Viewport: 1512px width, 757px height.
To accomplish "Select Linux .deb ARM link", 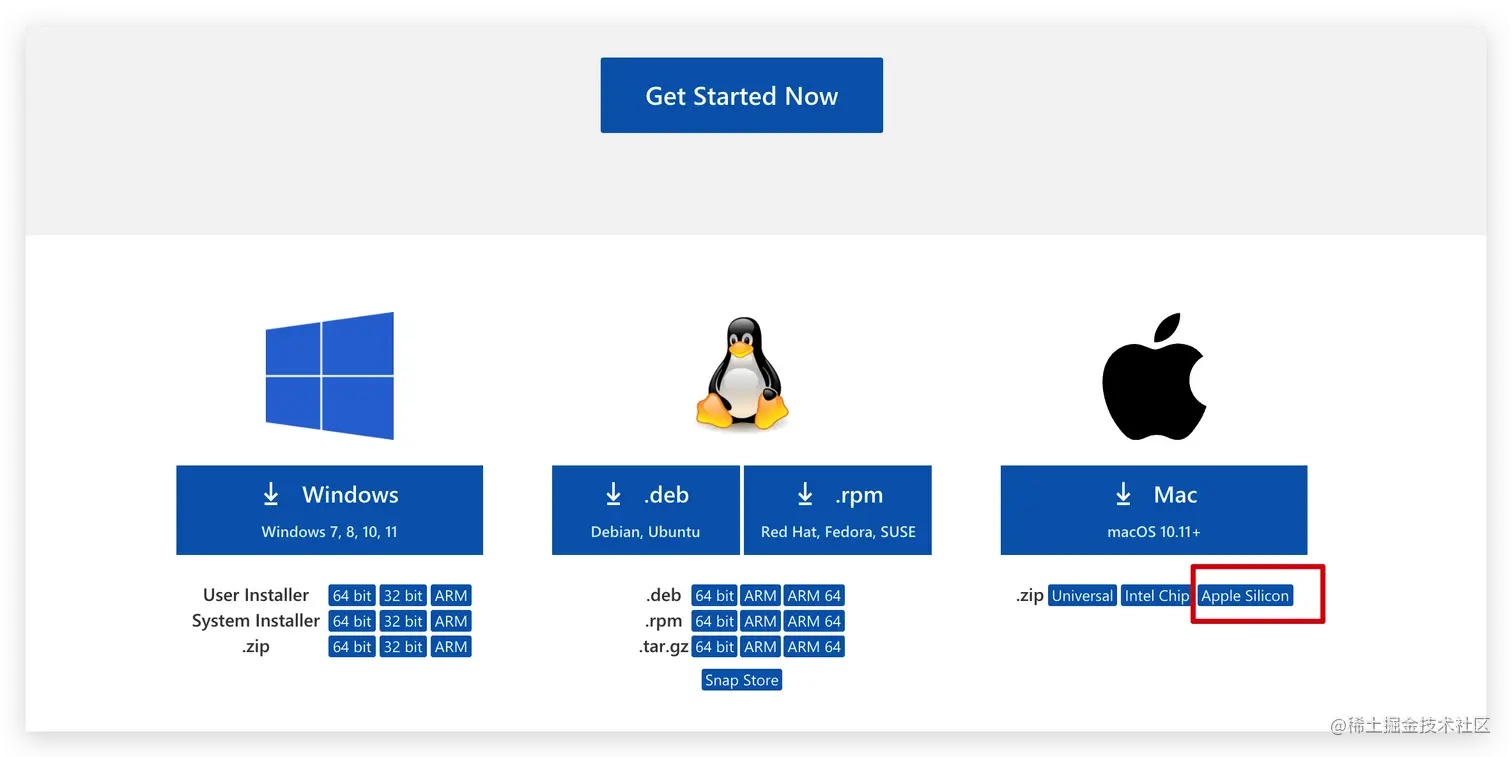I will coord(760,596).
